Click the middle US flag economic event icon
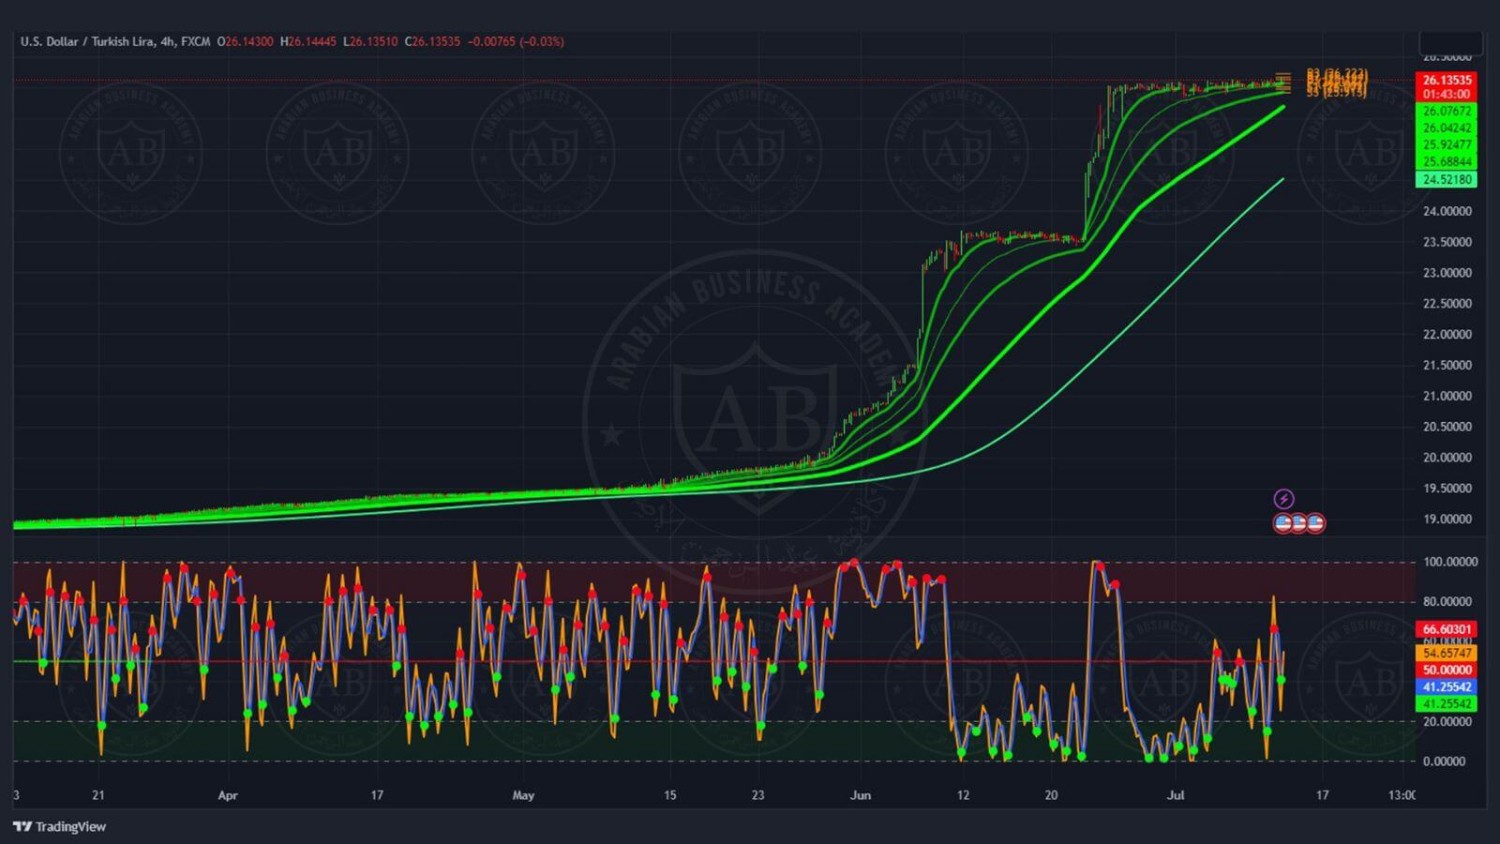 [x=1299, y=523]
